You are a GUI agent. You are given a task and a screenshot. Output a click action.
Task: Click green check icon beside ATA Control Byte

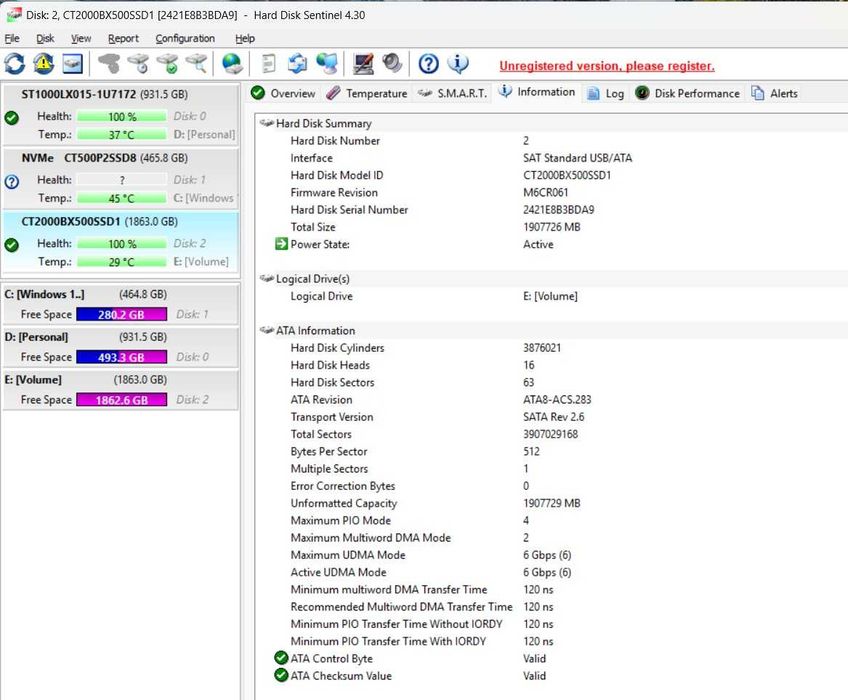coord(281,658)
